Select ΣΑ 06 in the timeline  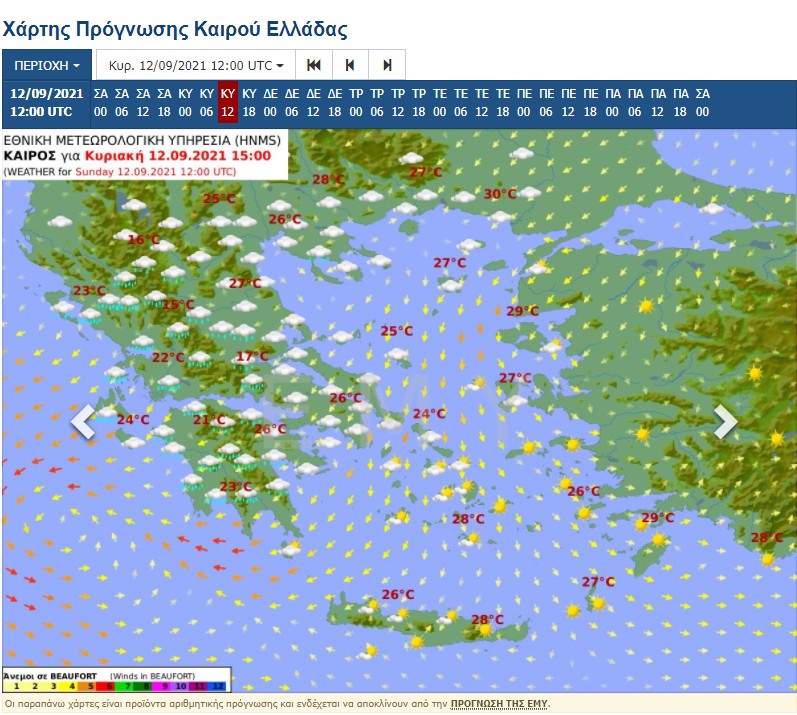(x=121, y=102)
